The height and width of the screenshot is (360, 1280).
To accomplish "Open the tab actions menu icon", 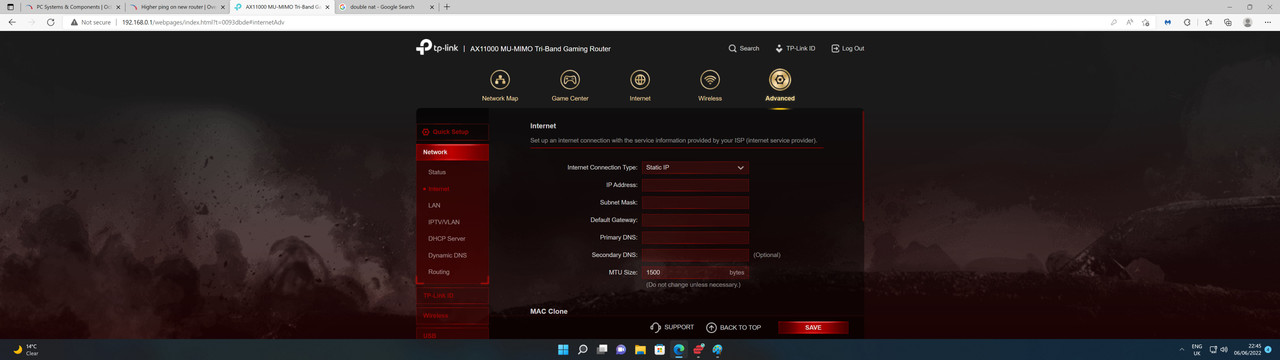I will tap(9, 7).
